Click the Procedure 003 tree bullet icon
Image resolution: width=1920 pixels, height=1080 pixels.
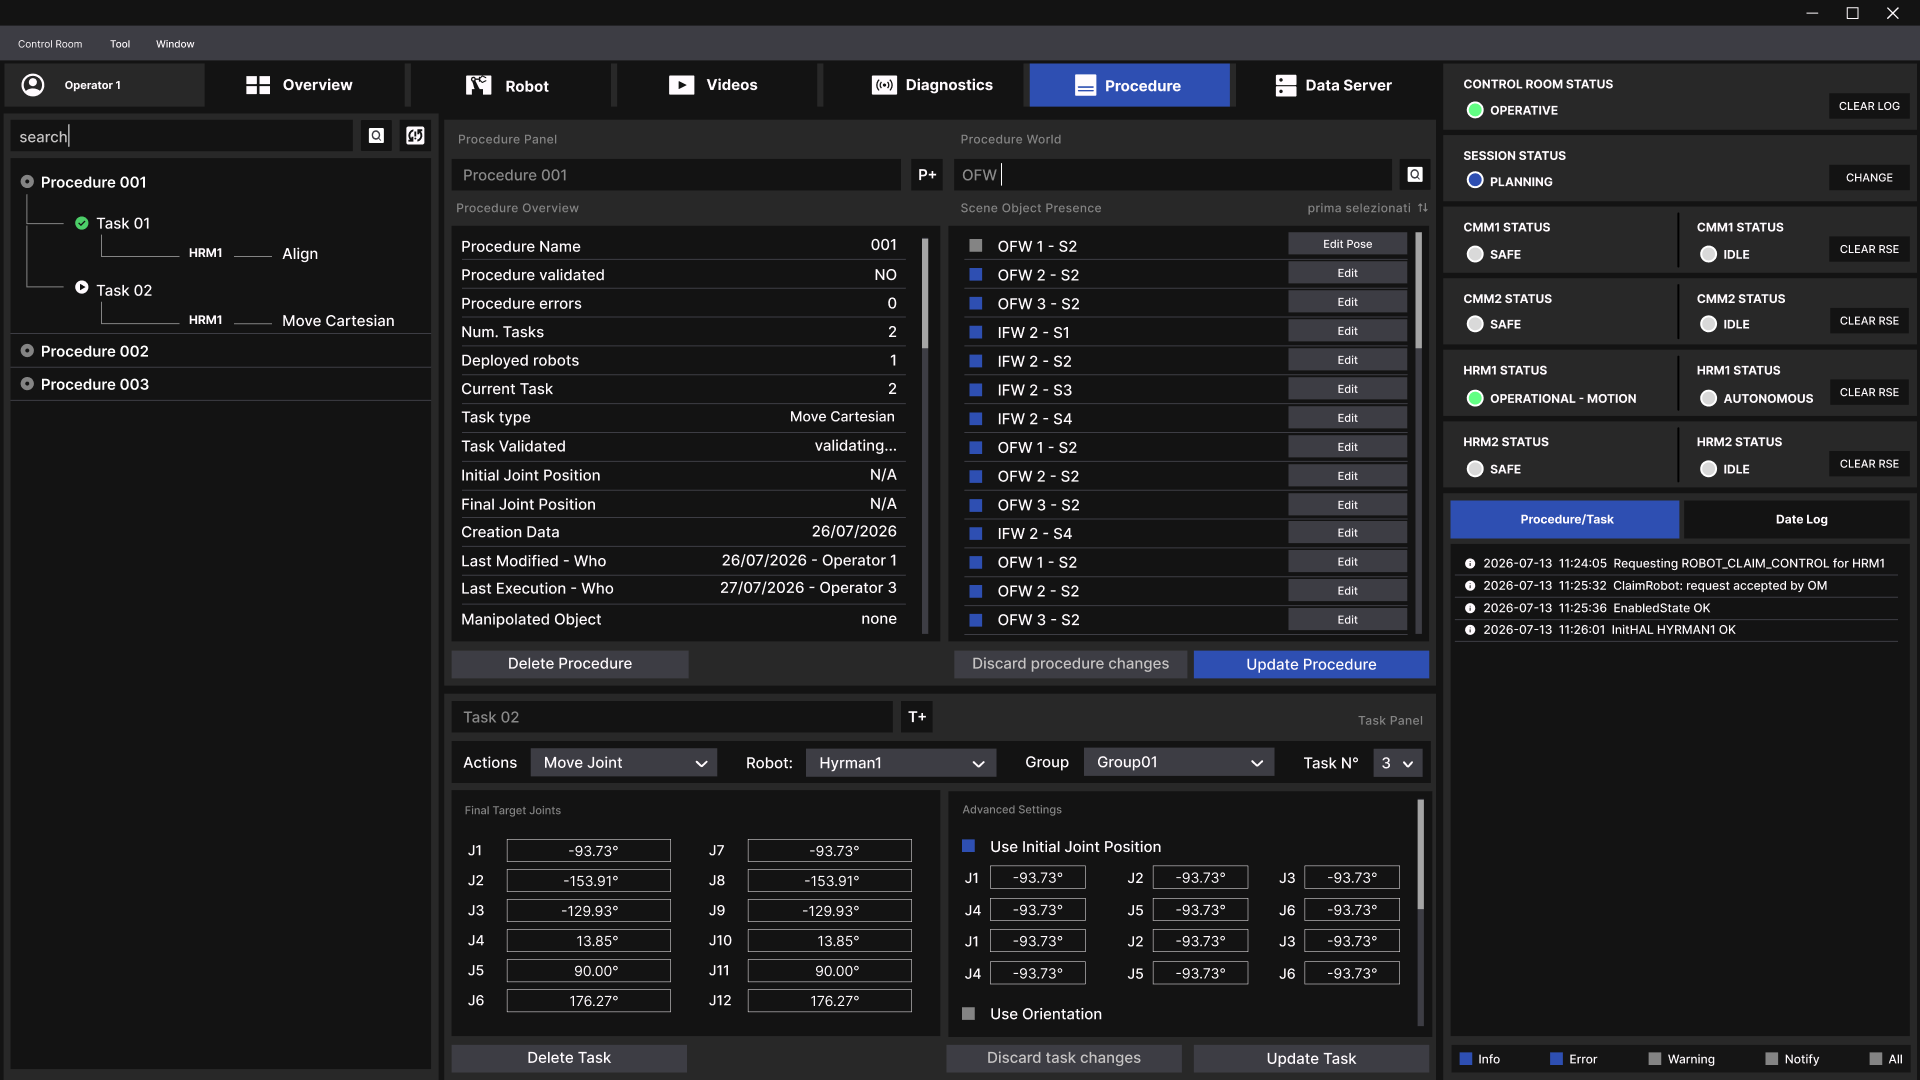(x=27, y=384)
